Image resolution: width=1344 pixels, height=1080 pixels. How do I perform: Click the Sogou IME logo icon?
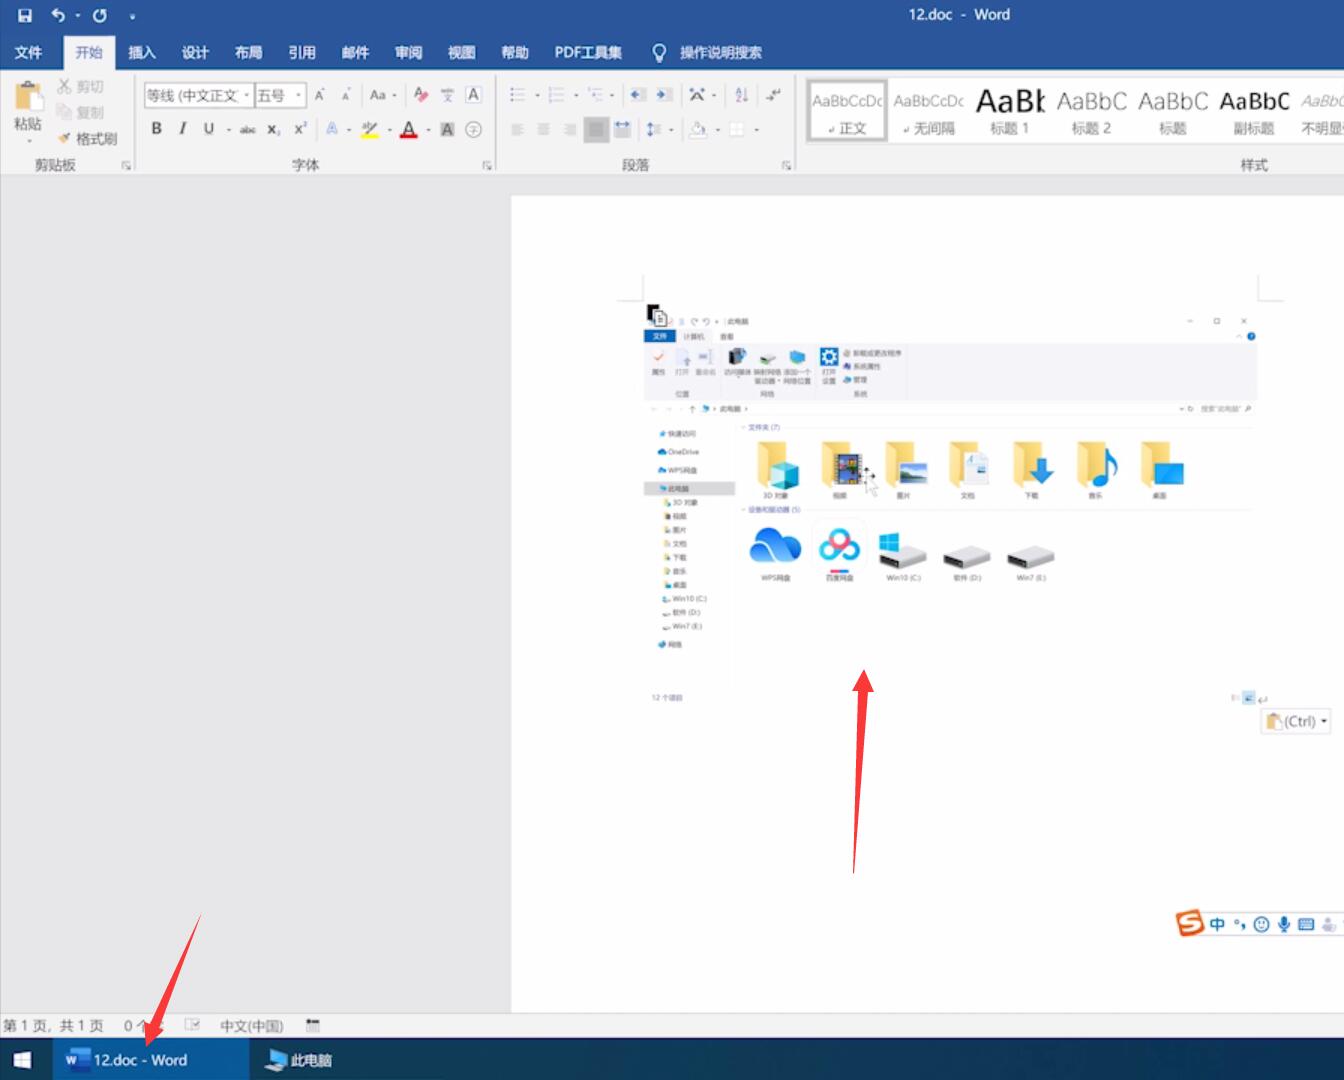coord(1189,923)
